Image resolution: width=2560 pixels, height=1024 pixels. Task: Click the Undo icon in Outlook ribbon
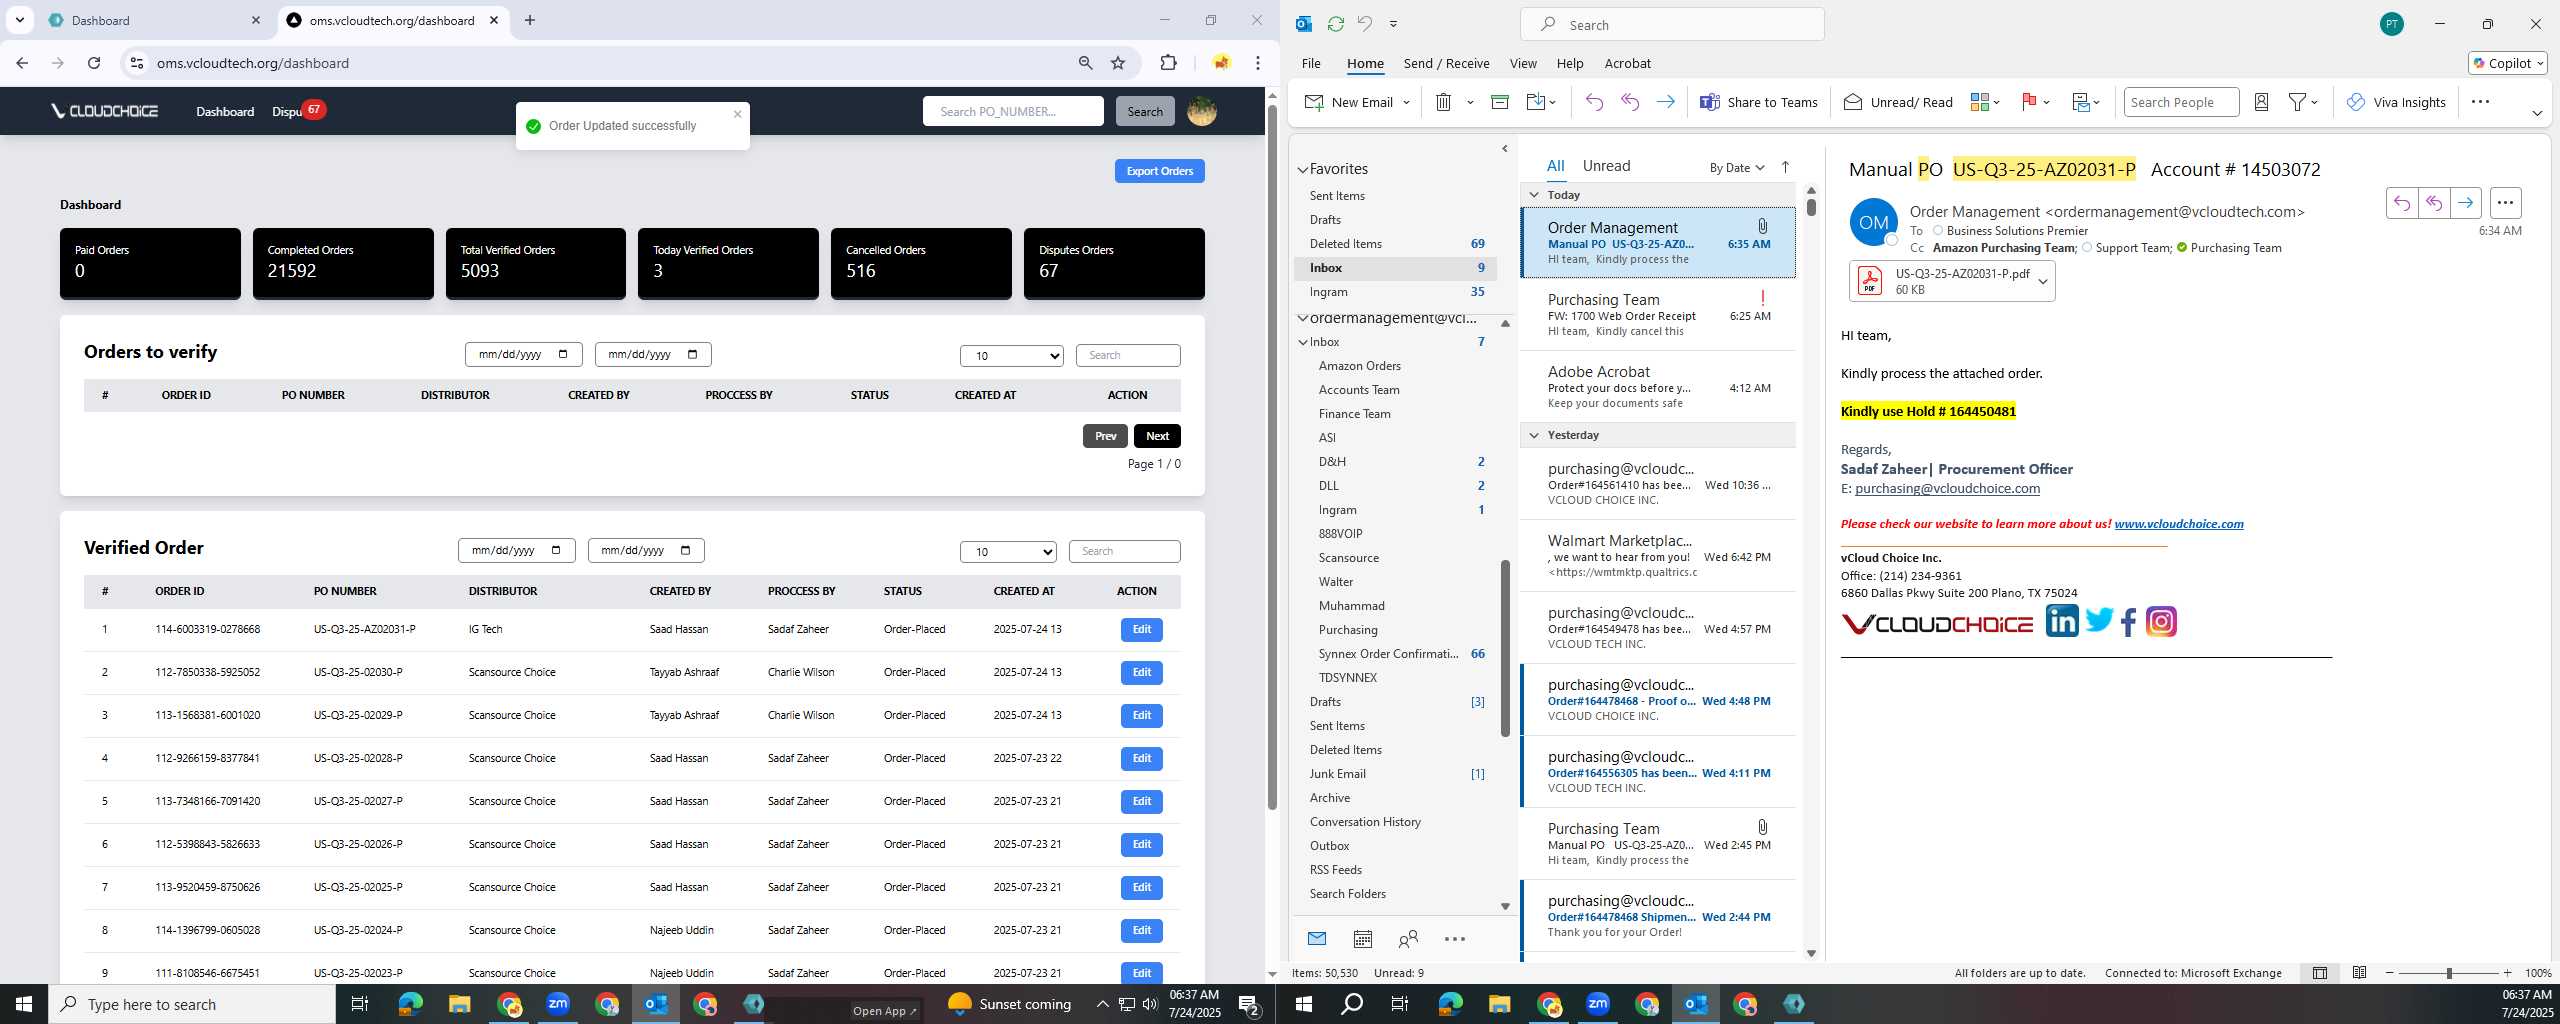1594,102
